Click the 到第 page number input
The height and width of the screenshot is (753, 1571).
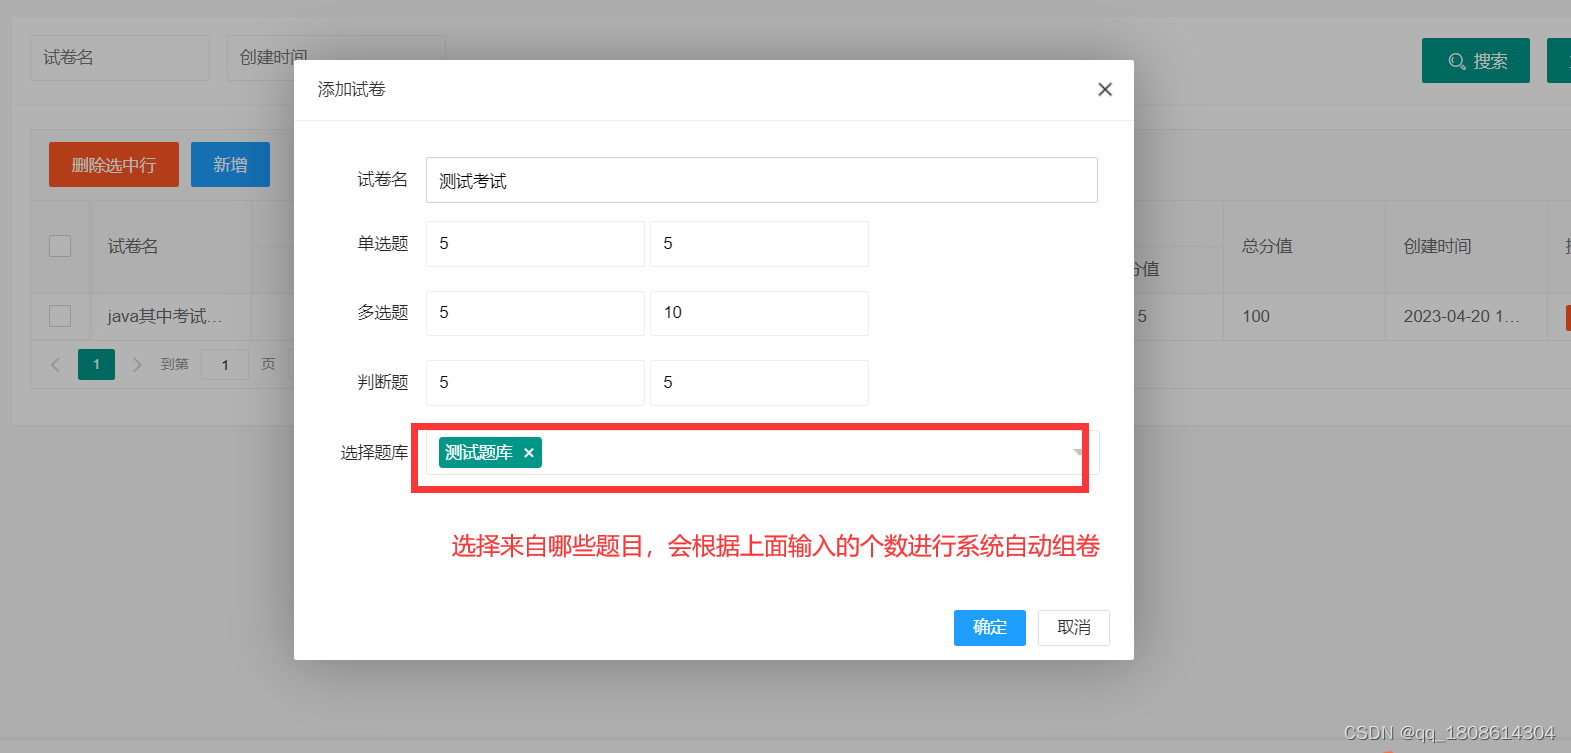coord(225,364)
